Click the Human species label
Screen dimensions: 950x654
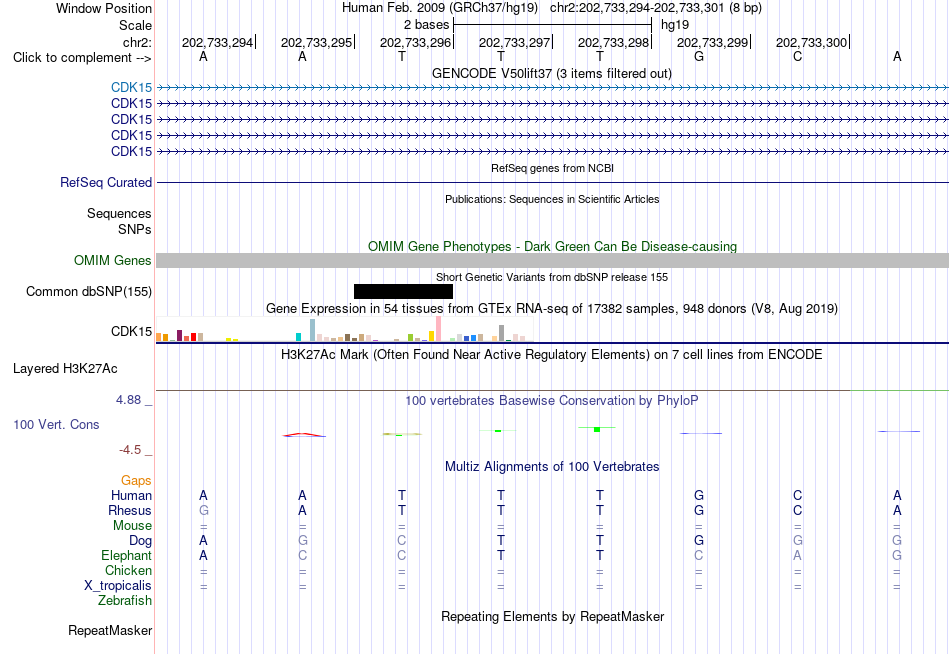tap(131, 496)
